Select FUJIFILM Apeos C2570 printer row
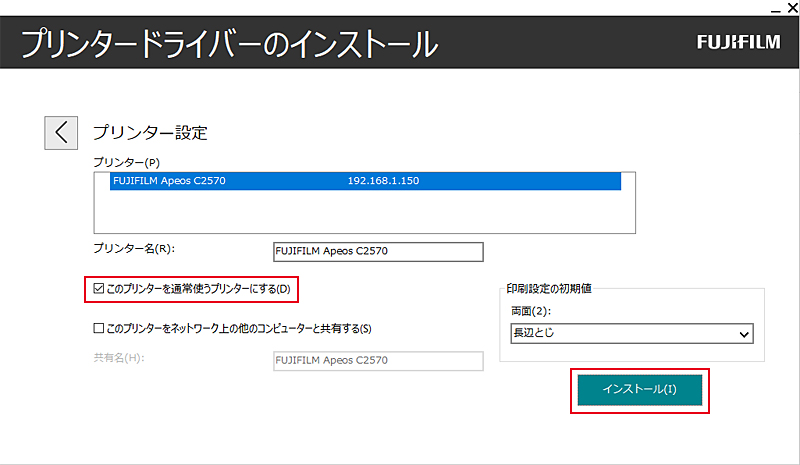The image size is (800, 465). [x=365, y=181]
